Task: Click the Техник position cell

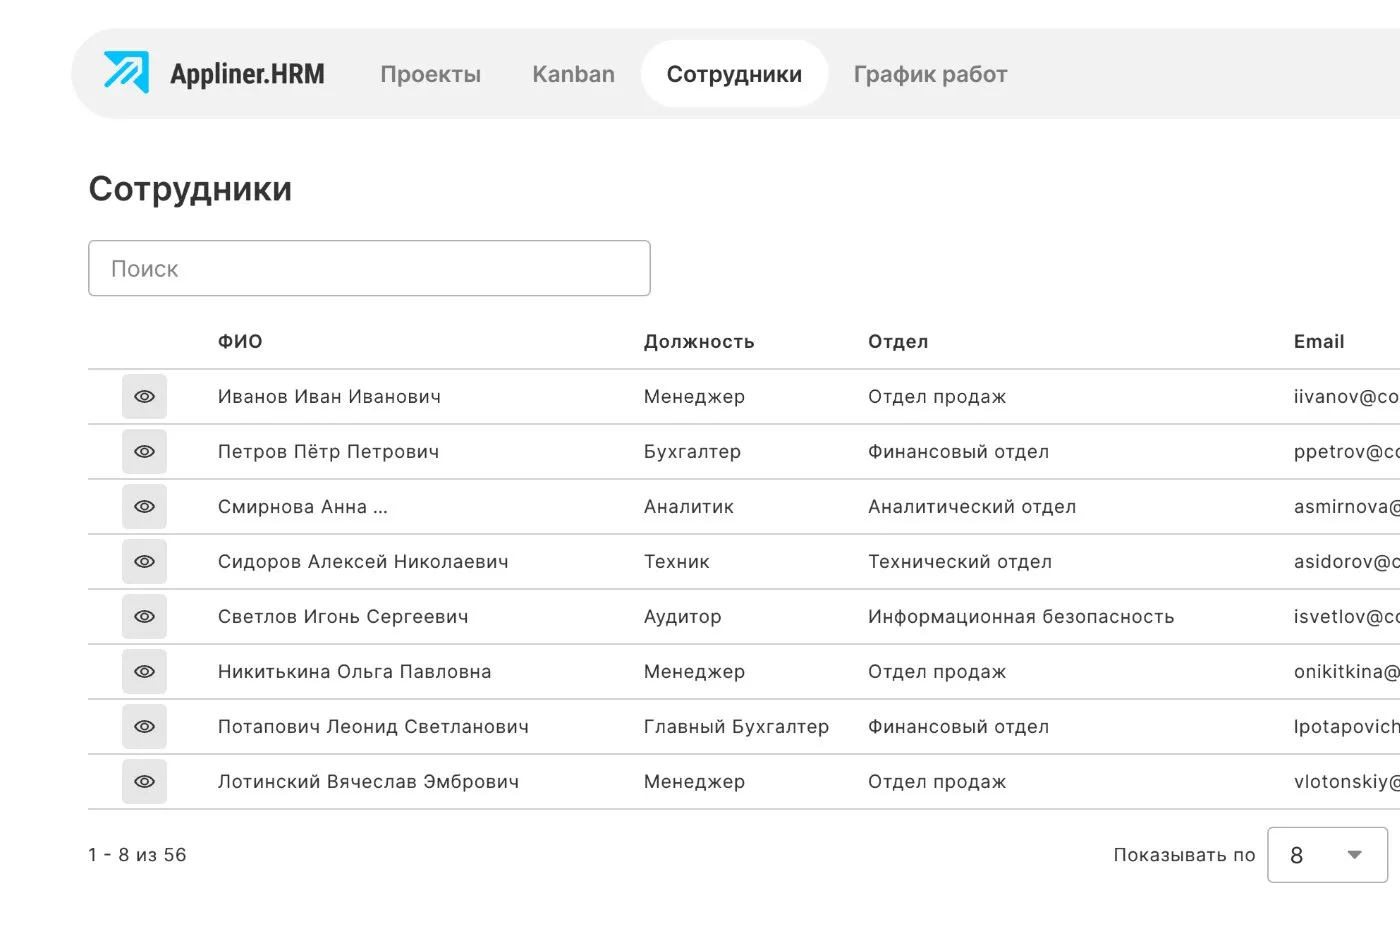Action: 677,562
